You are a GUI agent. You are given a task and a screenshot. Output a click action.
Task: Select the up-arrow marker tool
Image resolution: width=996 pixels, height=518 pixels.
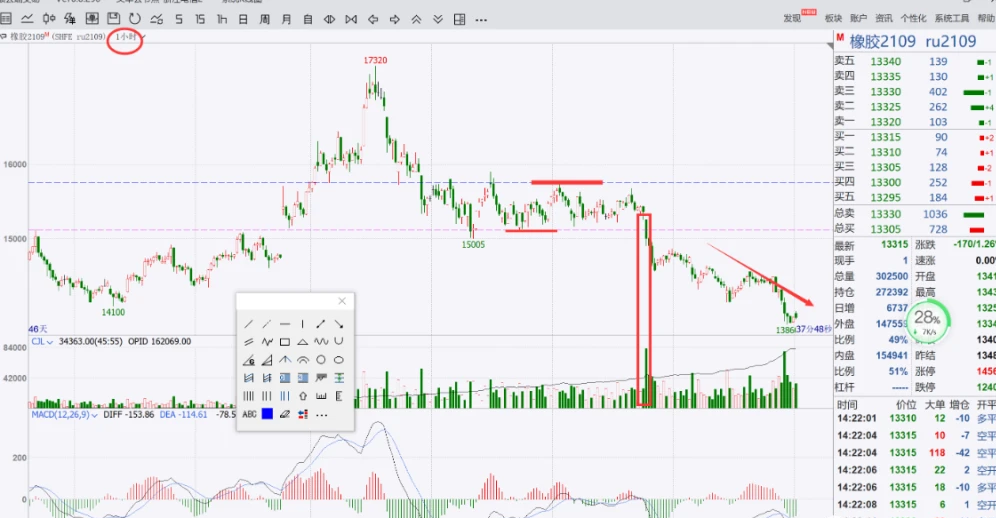(302, 396)
